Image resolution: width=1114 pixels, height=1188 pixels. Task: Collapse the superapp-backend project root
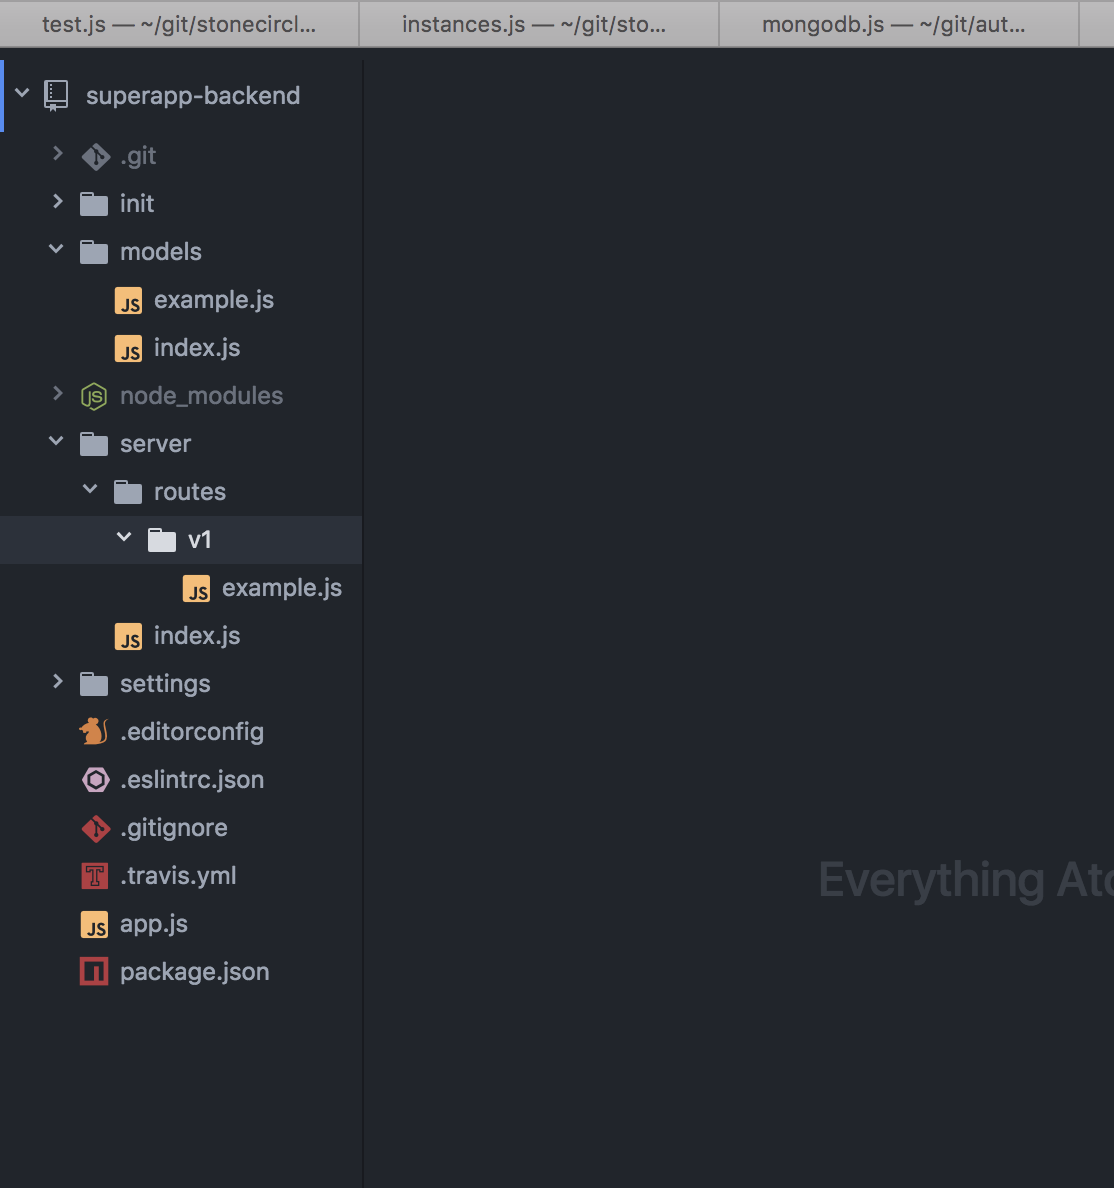click(x=22, y=93)
